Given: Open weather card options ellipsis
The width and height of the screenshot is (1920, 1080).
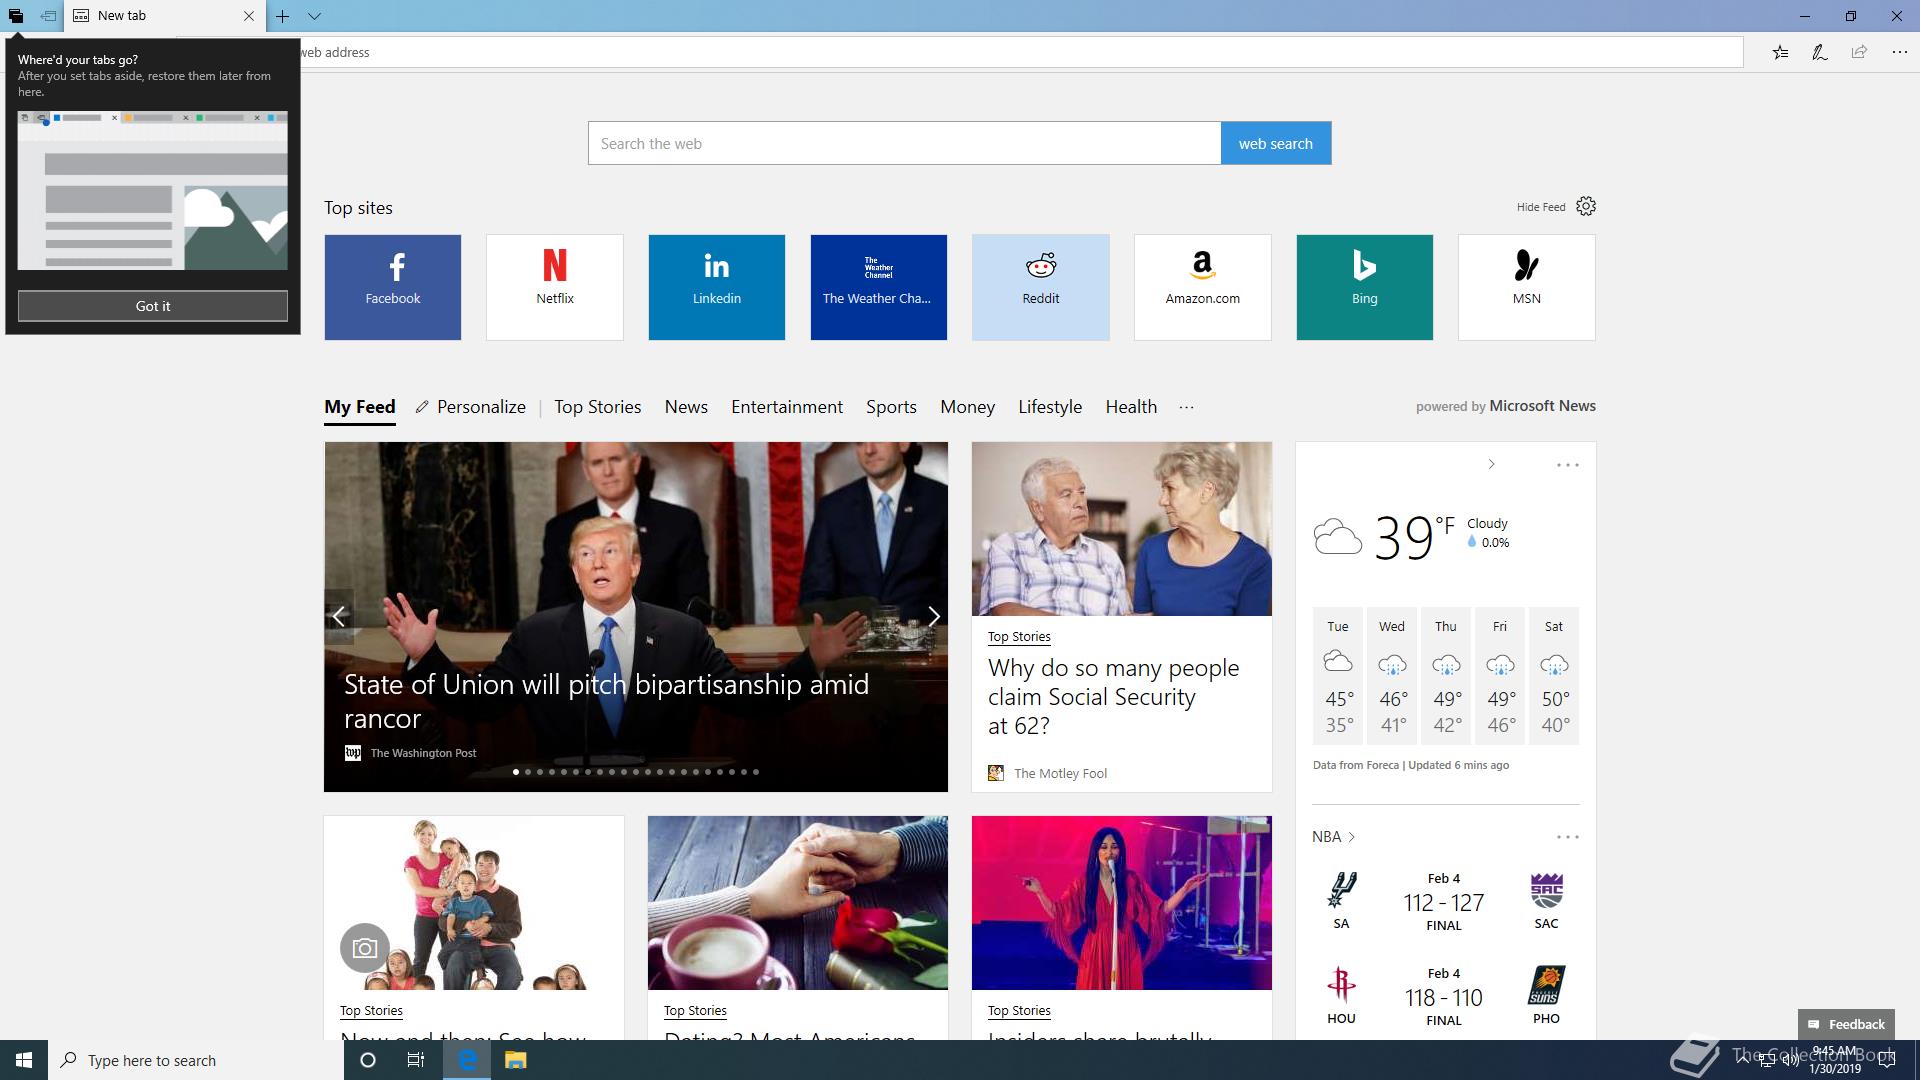Looking at the screenshot, I should click(x=1567, y=465).
